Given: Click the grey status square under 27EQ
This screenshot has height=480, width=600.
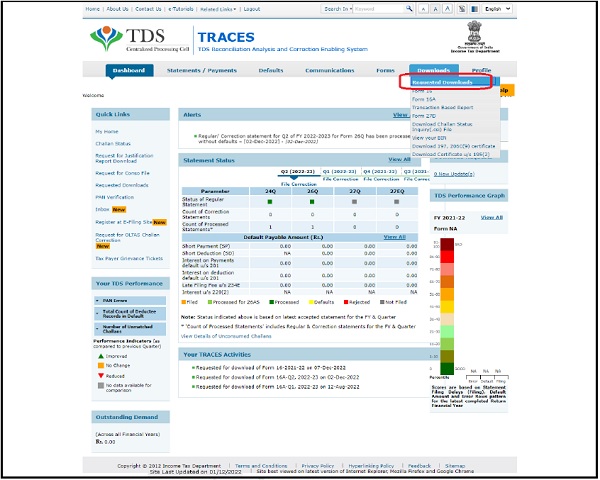Looking at the screenshot, I should click(396, 202).
